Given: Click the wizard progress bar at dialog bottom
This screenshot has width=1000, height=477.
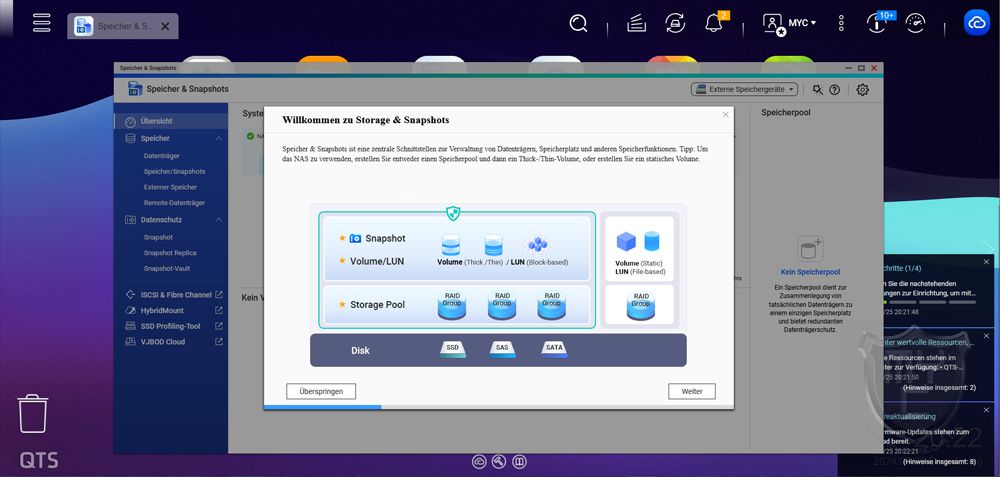Looking at the screenshot, I should (499, 407).
